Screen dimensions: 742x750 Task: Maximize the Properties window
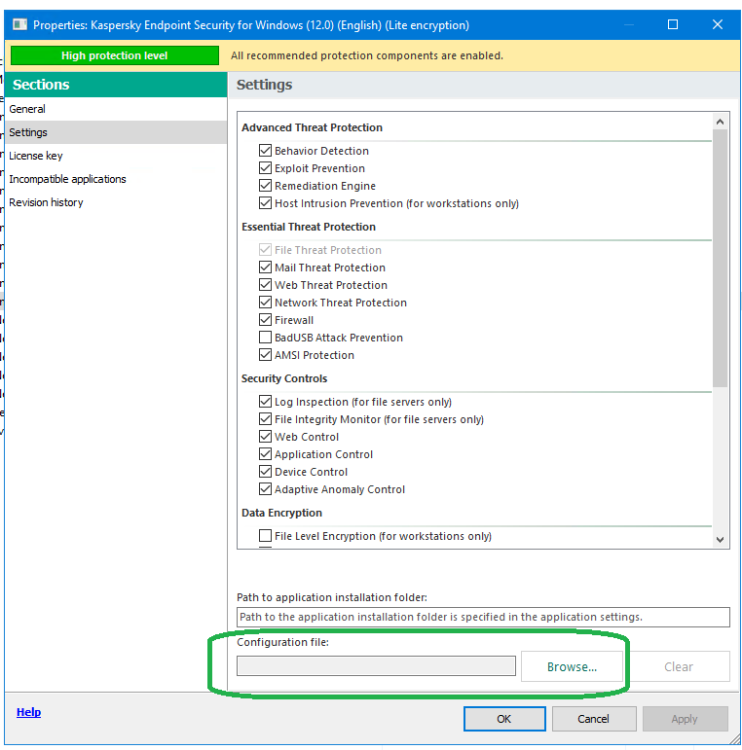[x=673, y=24]
